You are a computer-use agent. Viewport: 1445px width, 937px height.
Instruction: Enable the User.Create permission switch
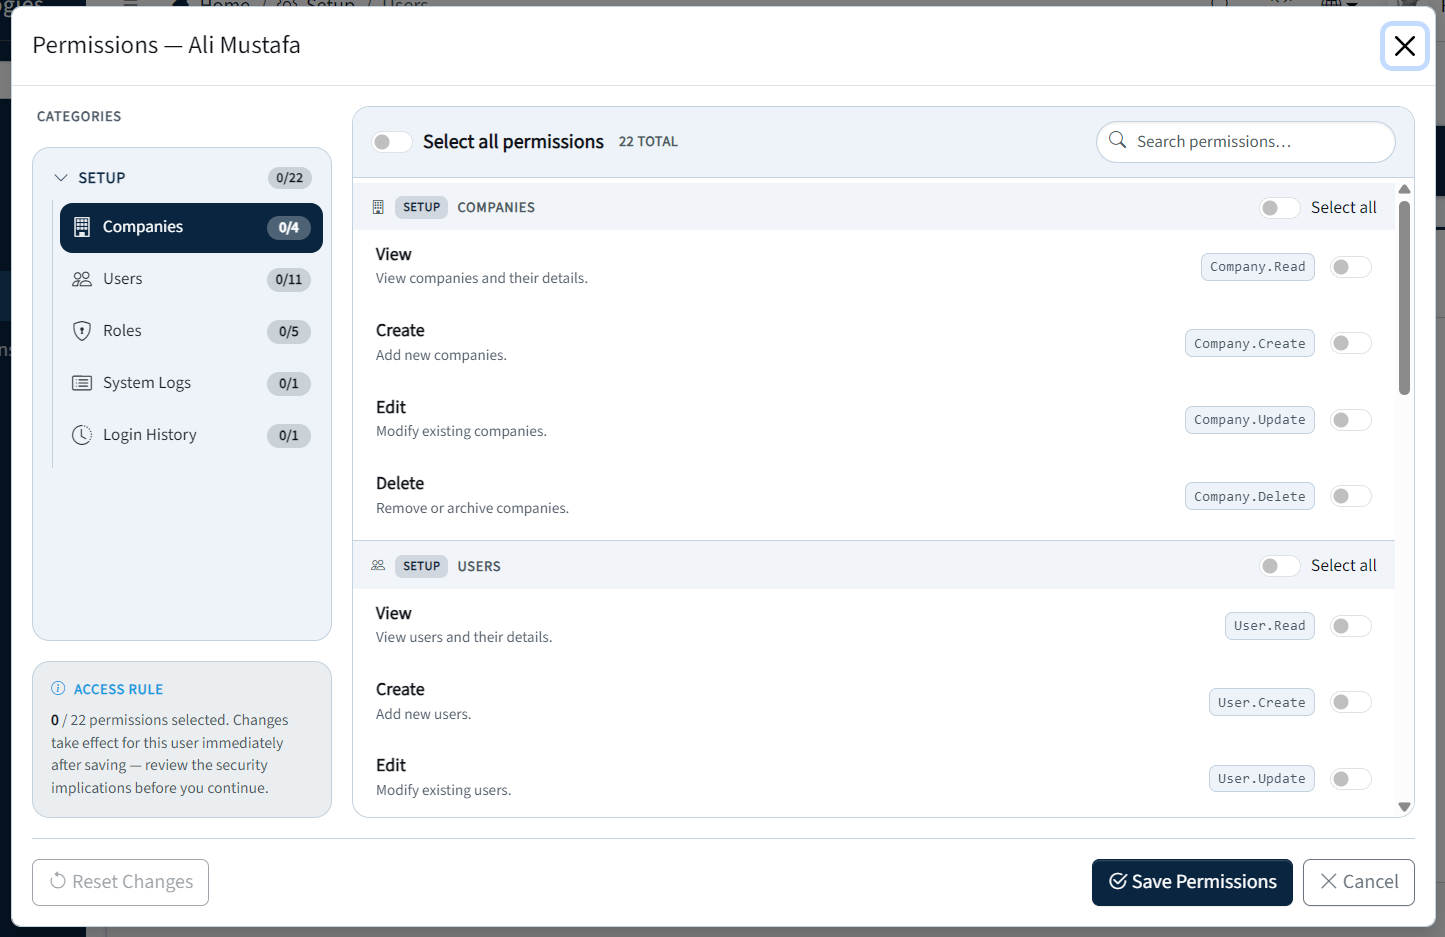pyautogui.click(x=1351, y=702)
